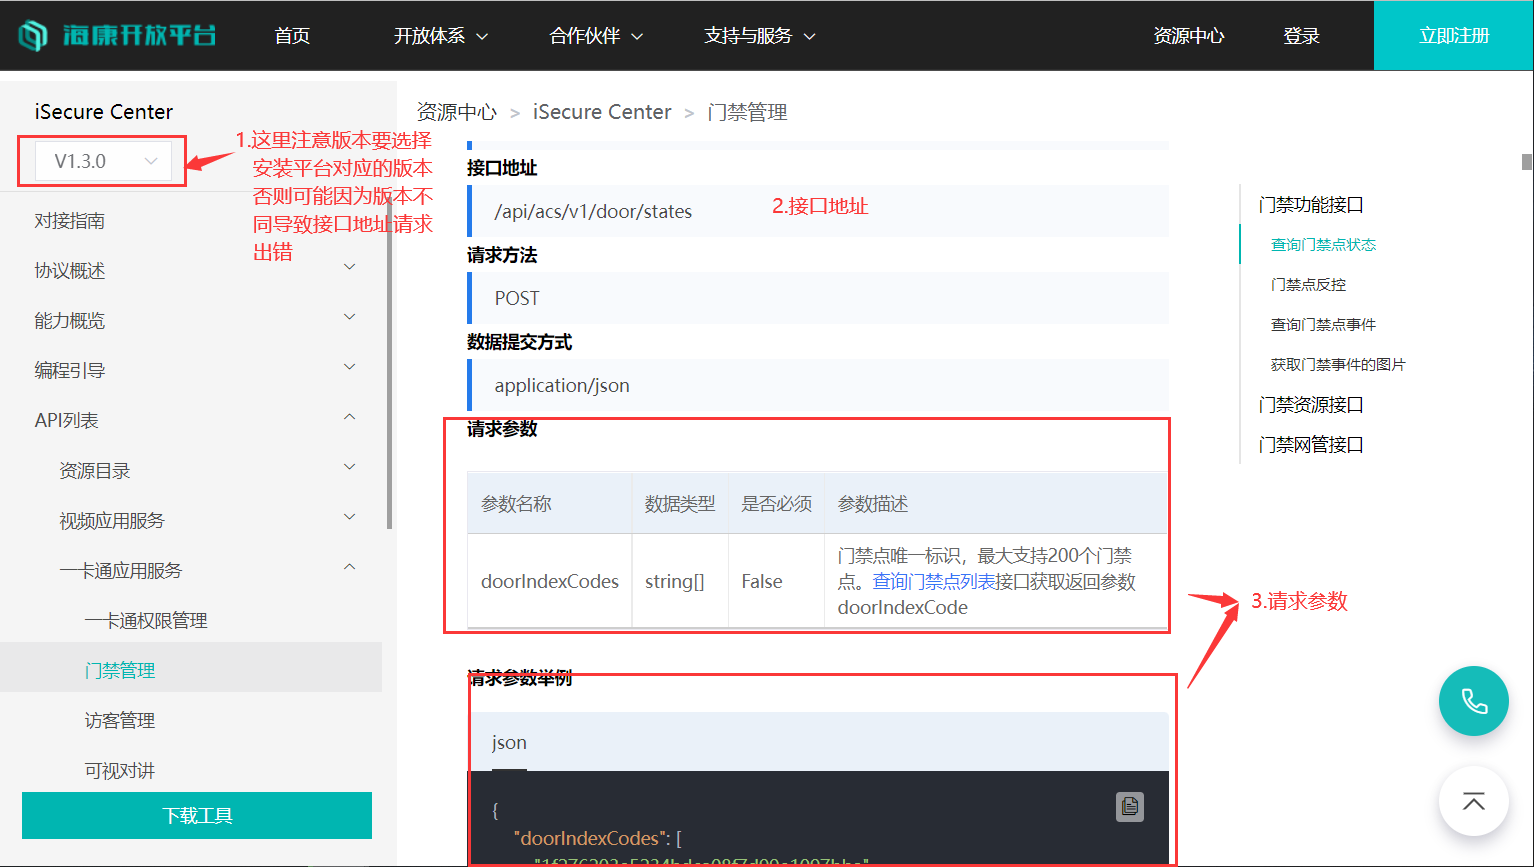The height and width of the screenshot is (867, 1534).
Task: Open the 开放体系 menu dropdown
Action: 441,36
